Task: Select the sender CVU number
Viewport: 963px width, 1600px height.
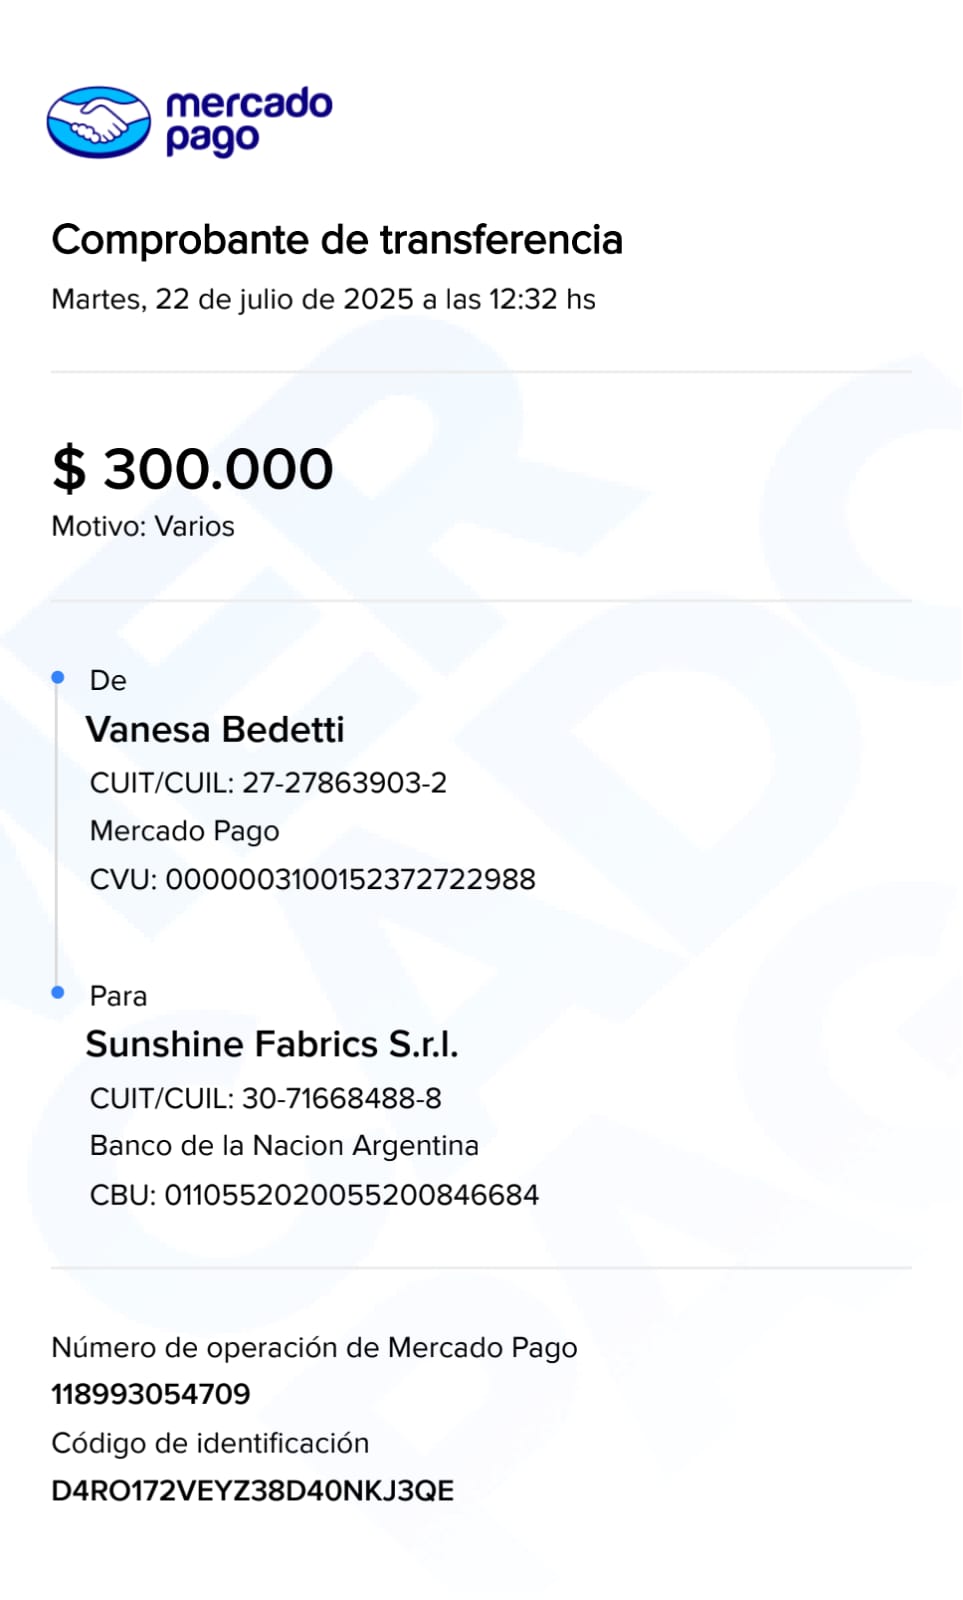Action: (350, 879)
